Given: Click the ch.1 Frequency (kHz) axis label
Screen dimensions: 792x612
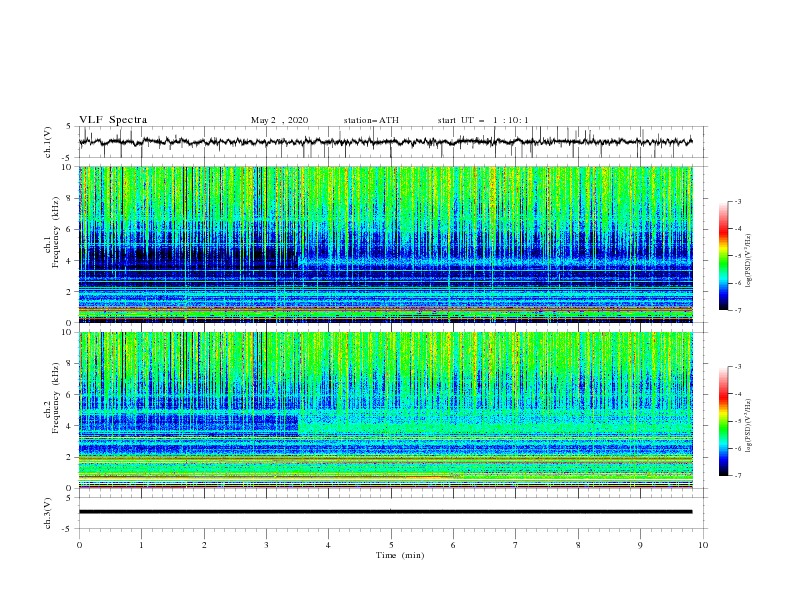Looking at the screenshot, I should pyautogui.click(x=52, y=233).
